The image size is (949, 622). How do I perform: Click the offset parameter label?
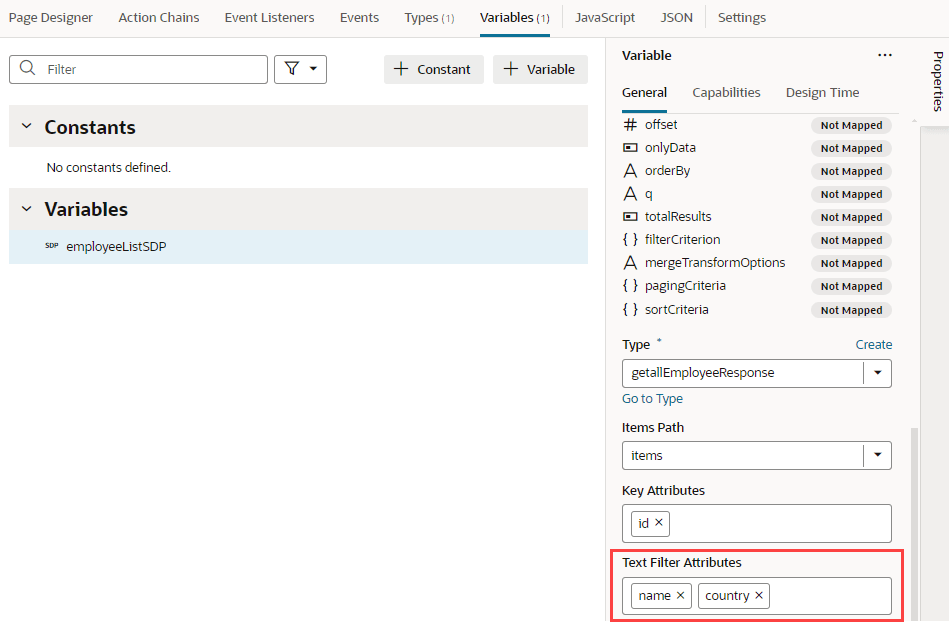661,125
